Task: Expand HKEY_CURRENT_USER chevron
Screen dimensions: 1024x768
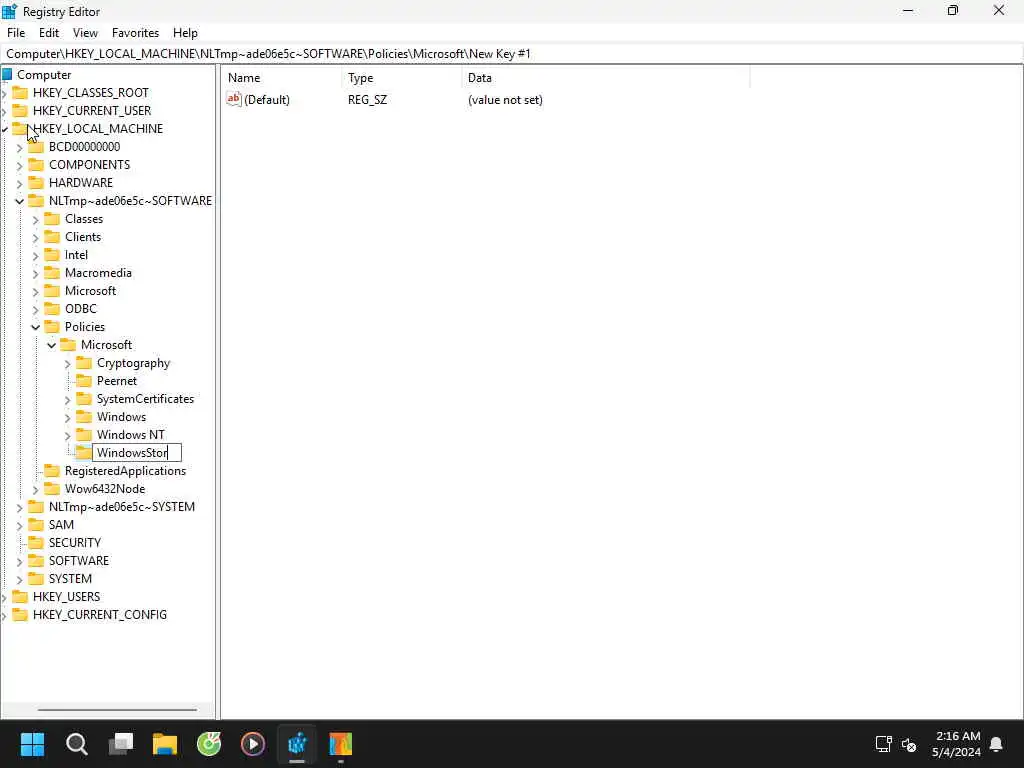Action: (x=5, y=112)
